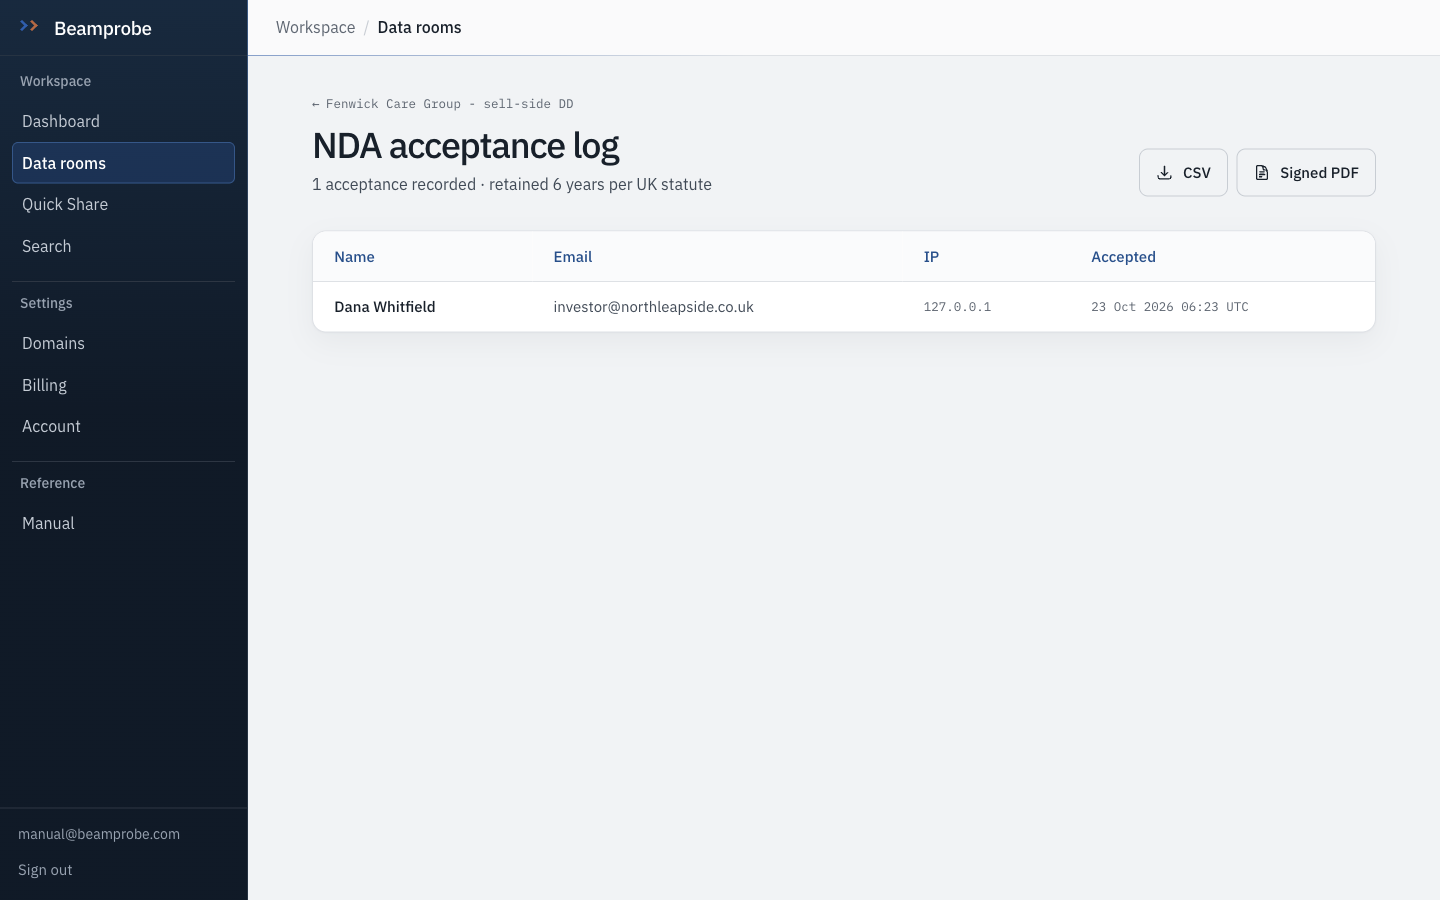Sign out of the account
1440x900 pixels.
tap(45, 870)
